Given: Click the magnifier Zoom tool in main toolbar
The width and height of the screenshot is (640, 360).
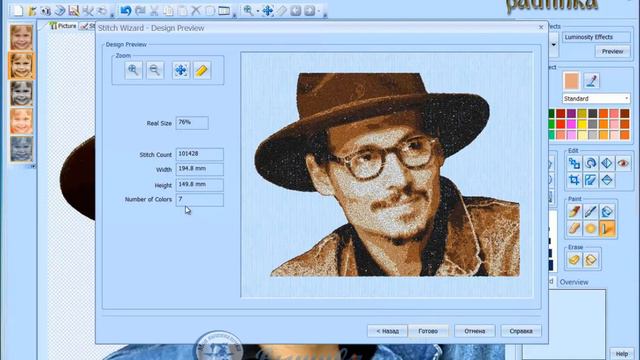Looking at the screenshot, I should (x=248, y=10).
